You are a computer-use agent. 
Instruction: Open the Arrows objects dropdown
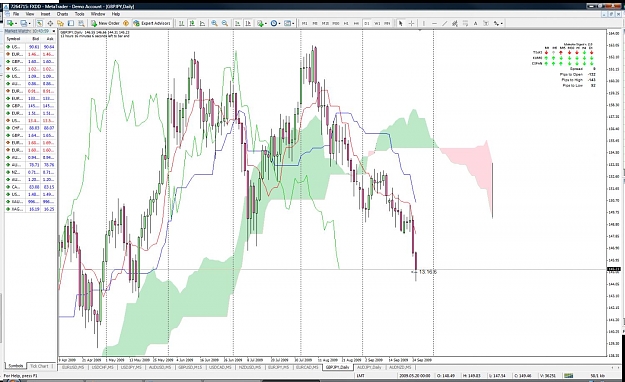click(498, 24)
